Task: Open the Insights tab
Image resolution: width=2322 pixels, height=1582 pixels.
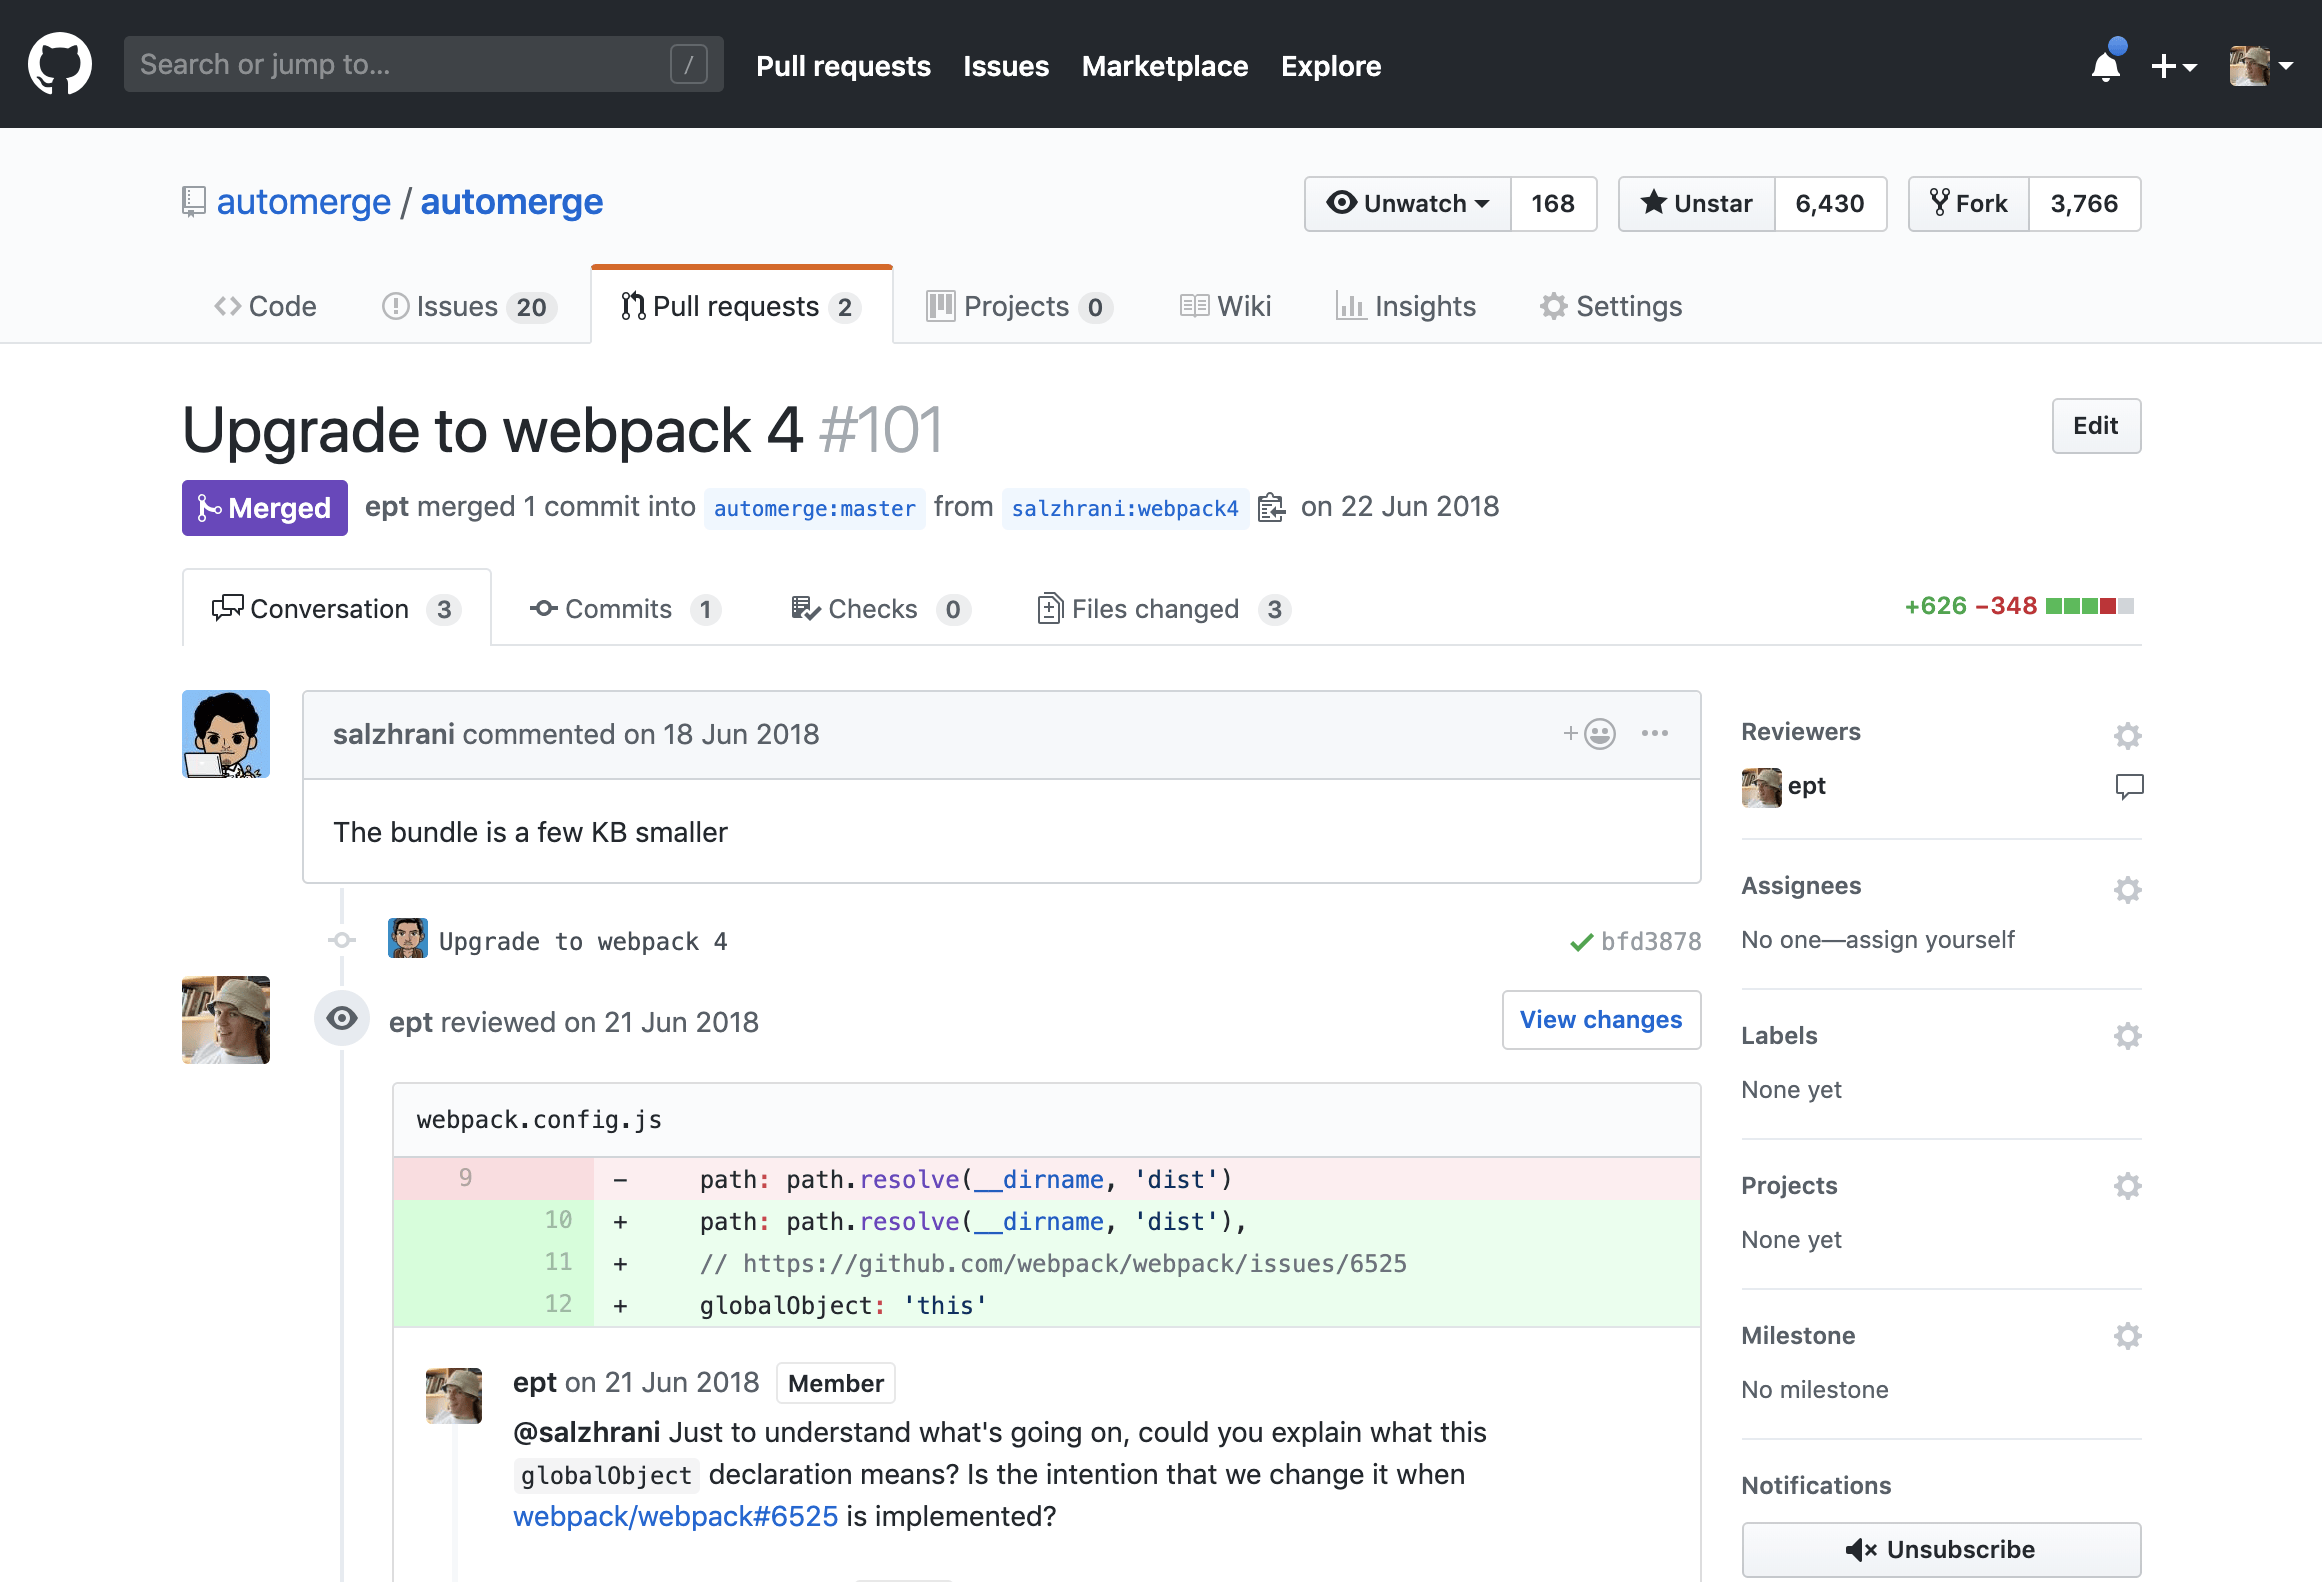Action: coord(1406,306)
